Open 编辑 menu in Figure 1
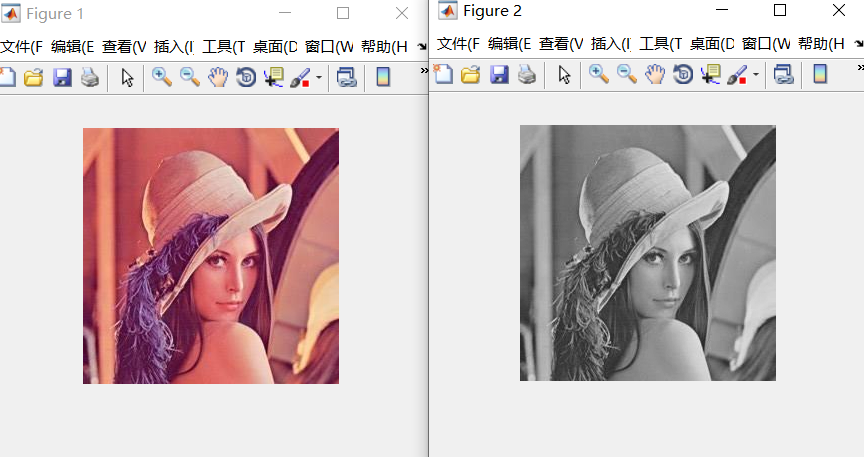Viewport: 864px width, 457px height. (x=72, y=47)
